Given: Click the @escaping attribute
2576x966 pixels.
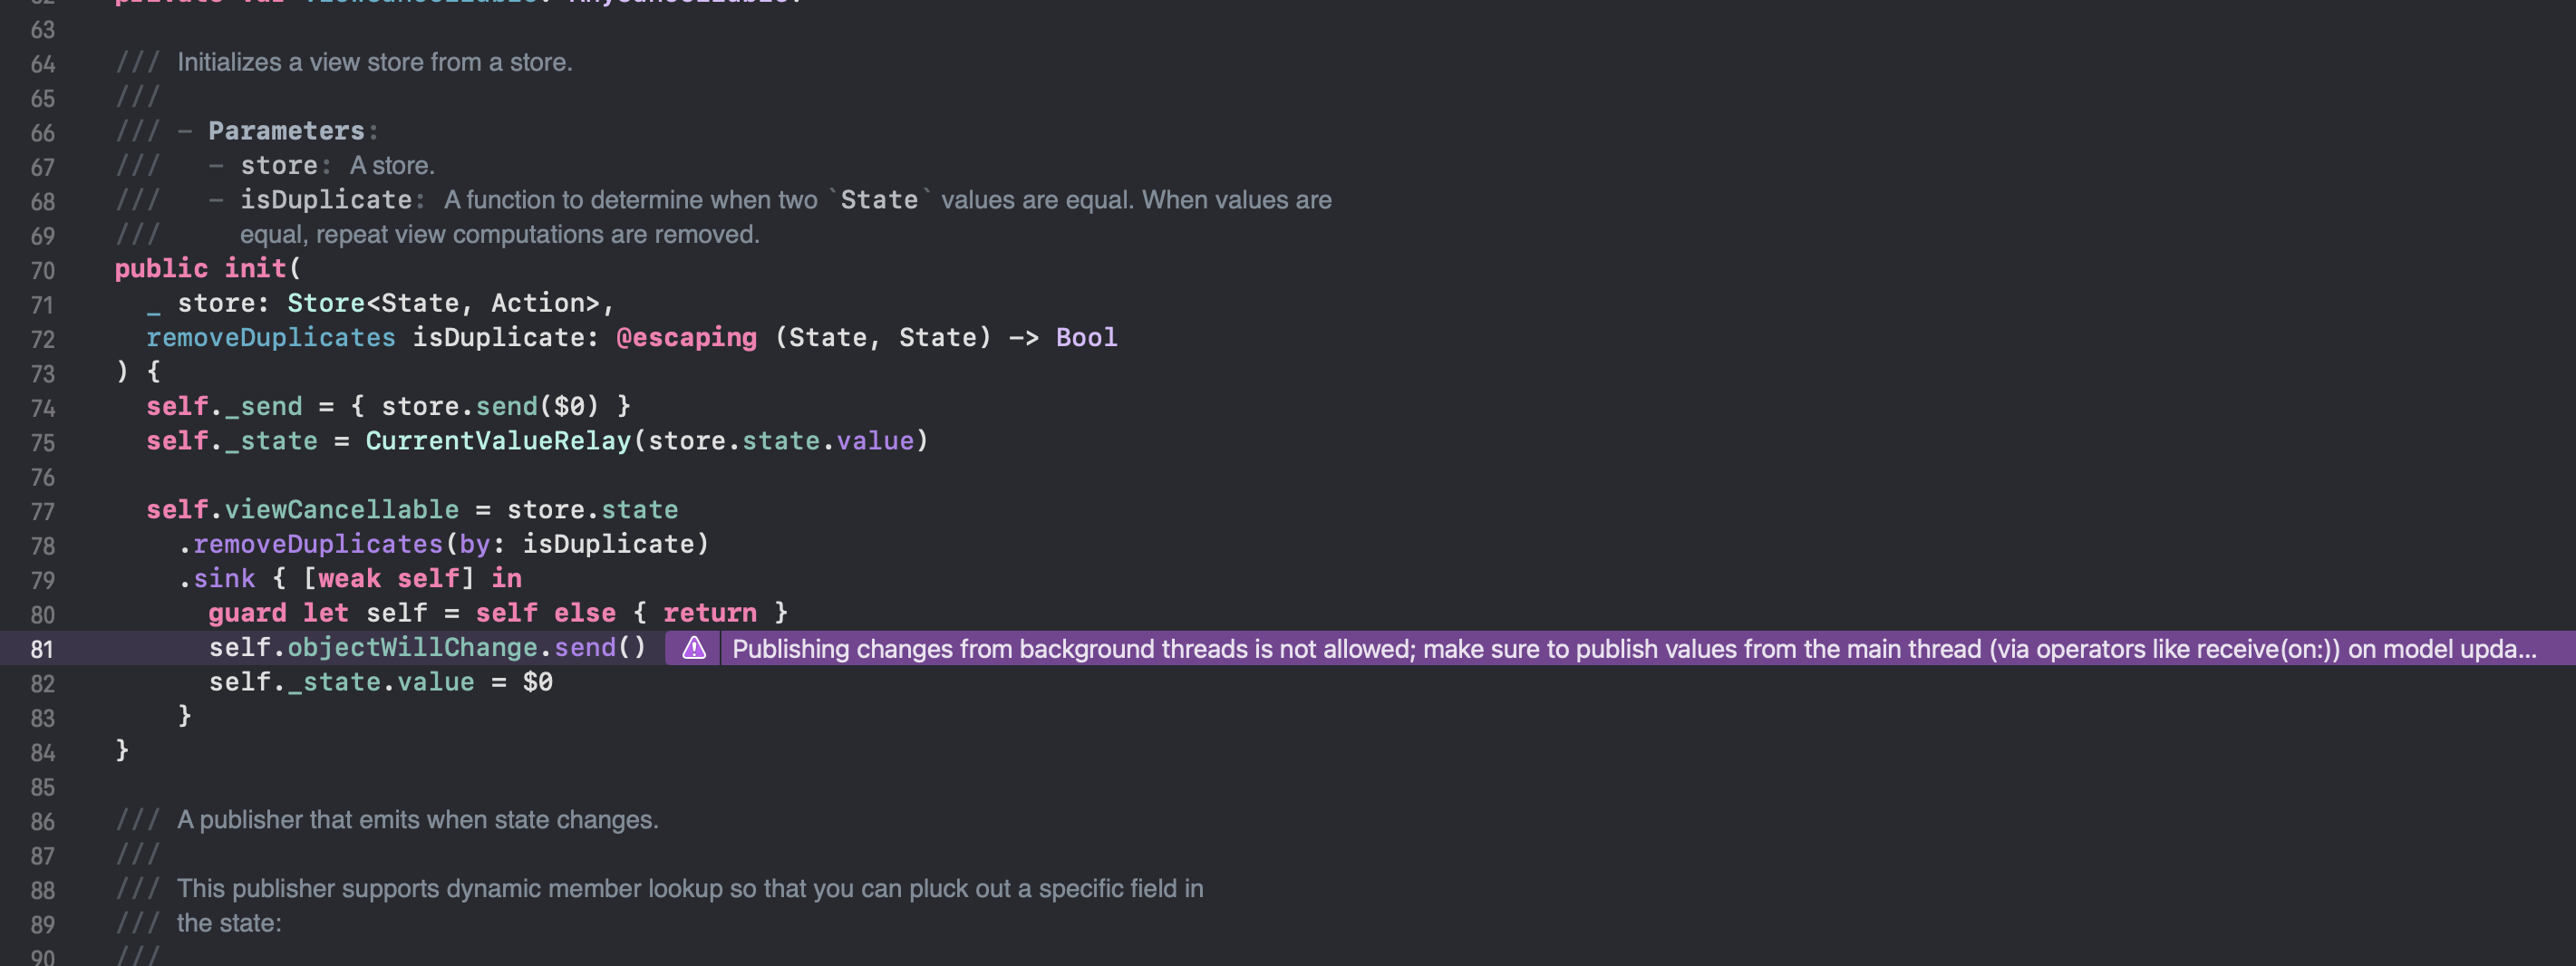Looking at the screenshot, I should [x=686, y=337].
